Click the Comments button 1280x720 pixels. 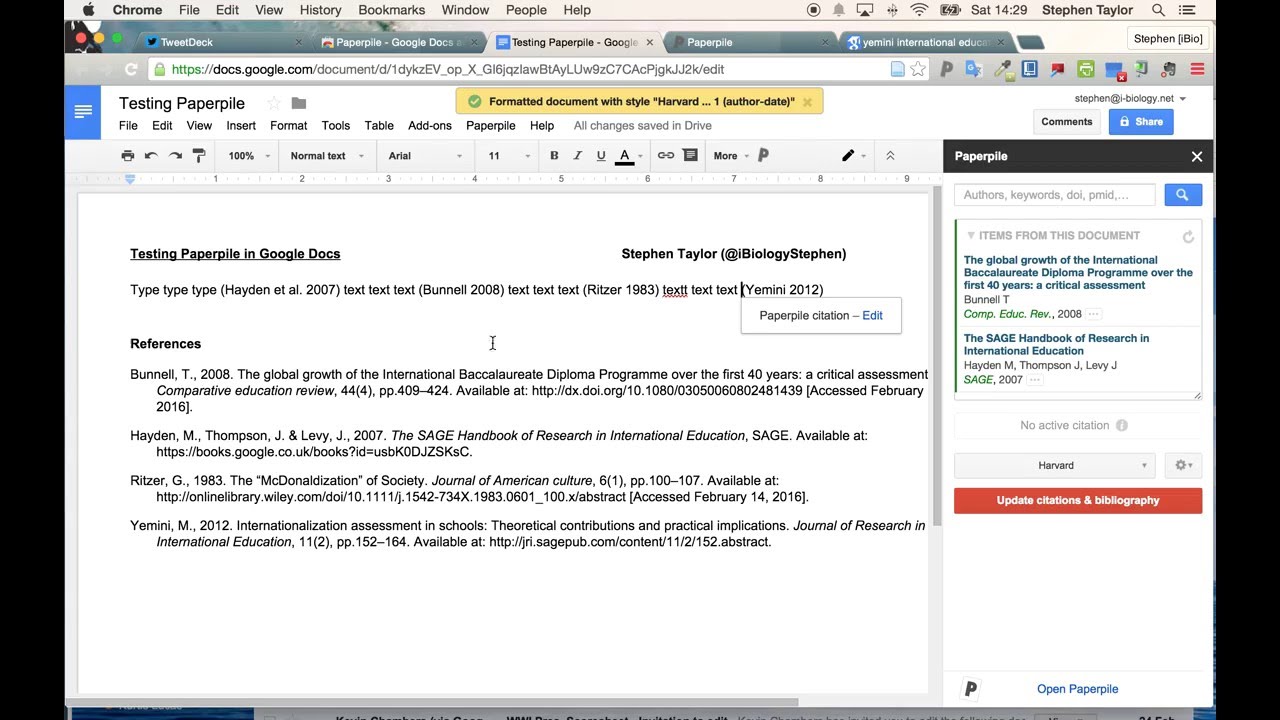click(1067, 122)
